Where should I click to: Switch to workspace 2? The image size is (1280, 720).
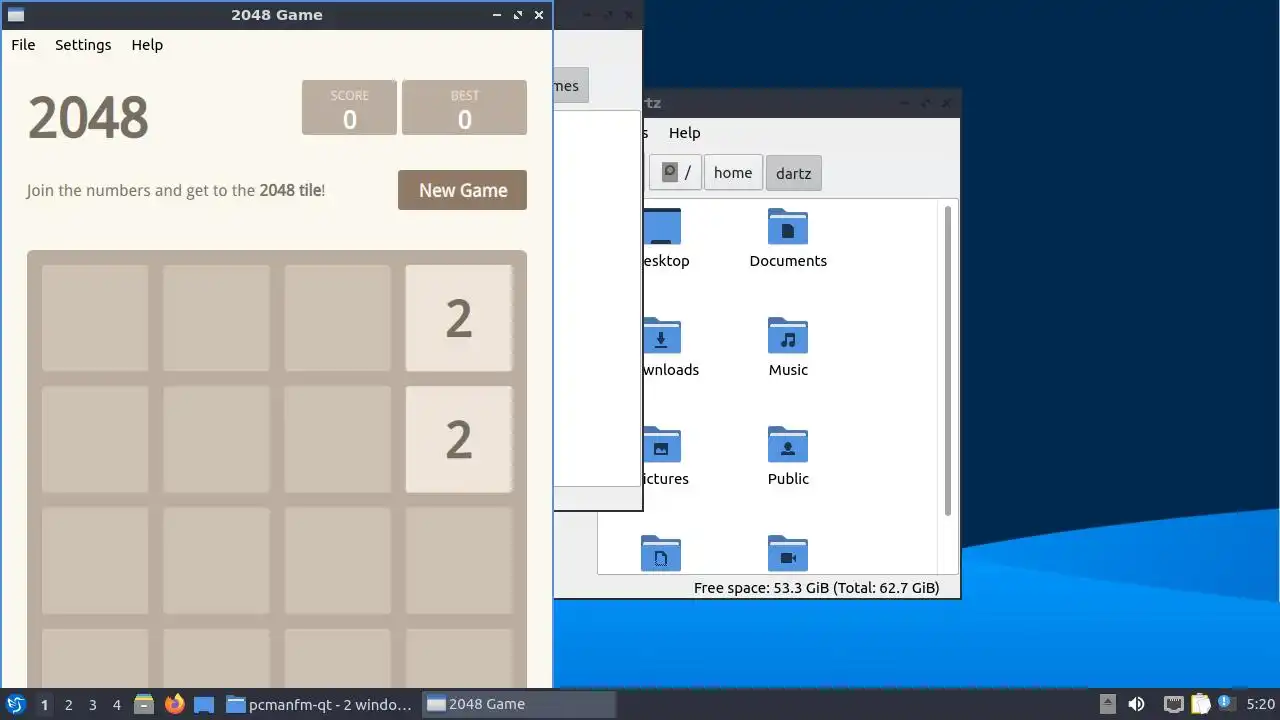click(69, 704)
